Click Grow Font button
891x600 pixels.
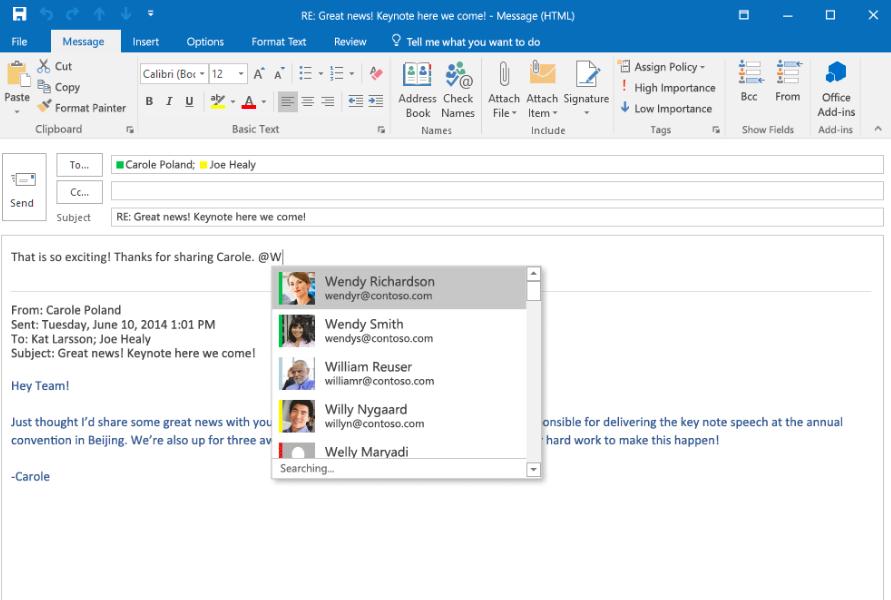click(x=259, y=74)
